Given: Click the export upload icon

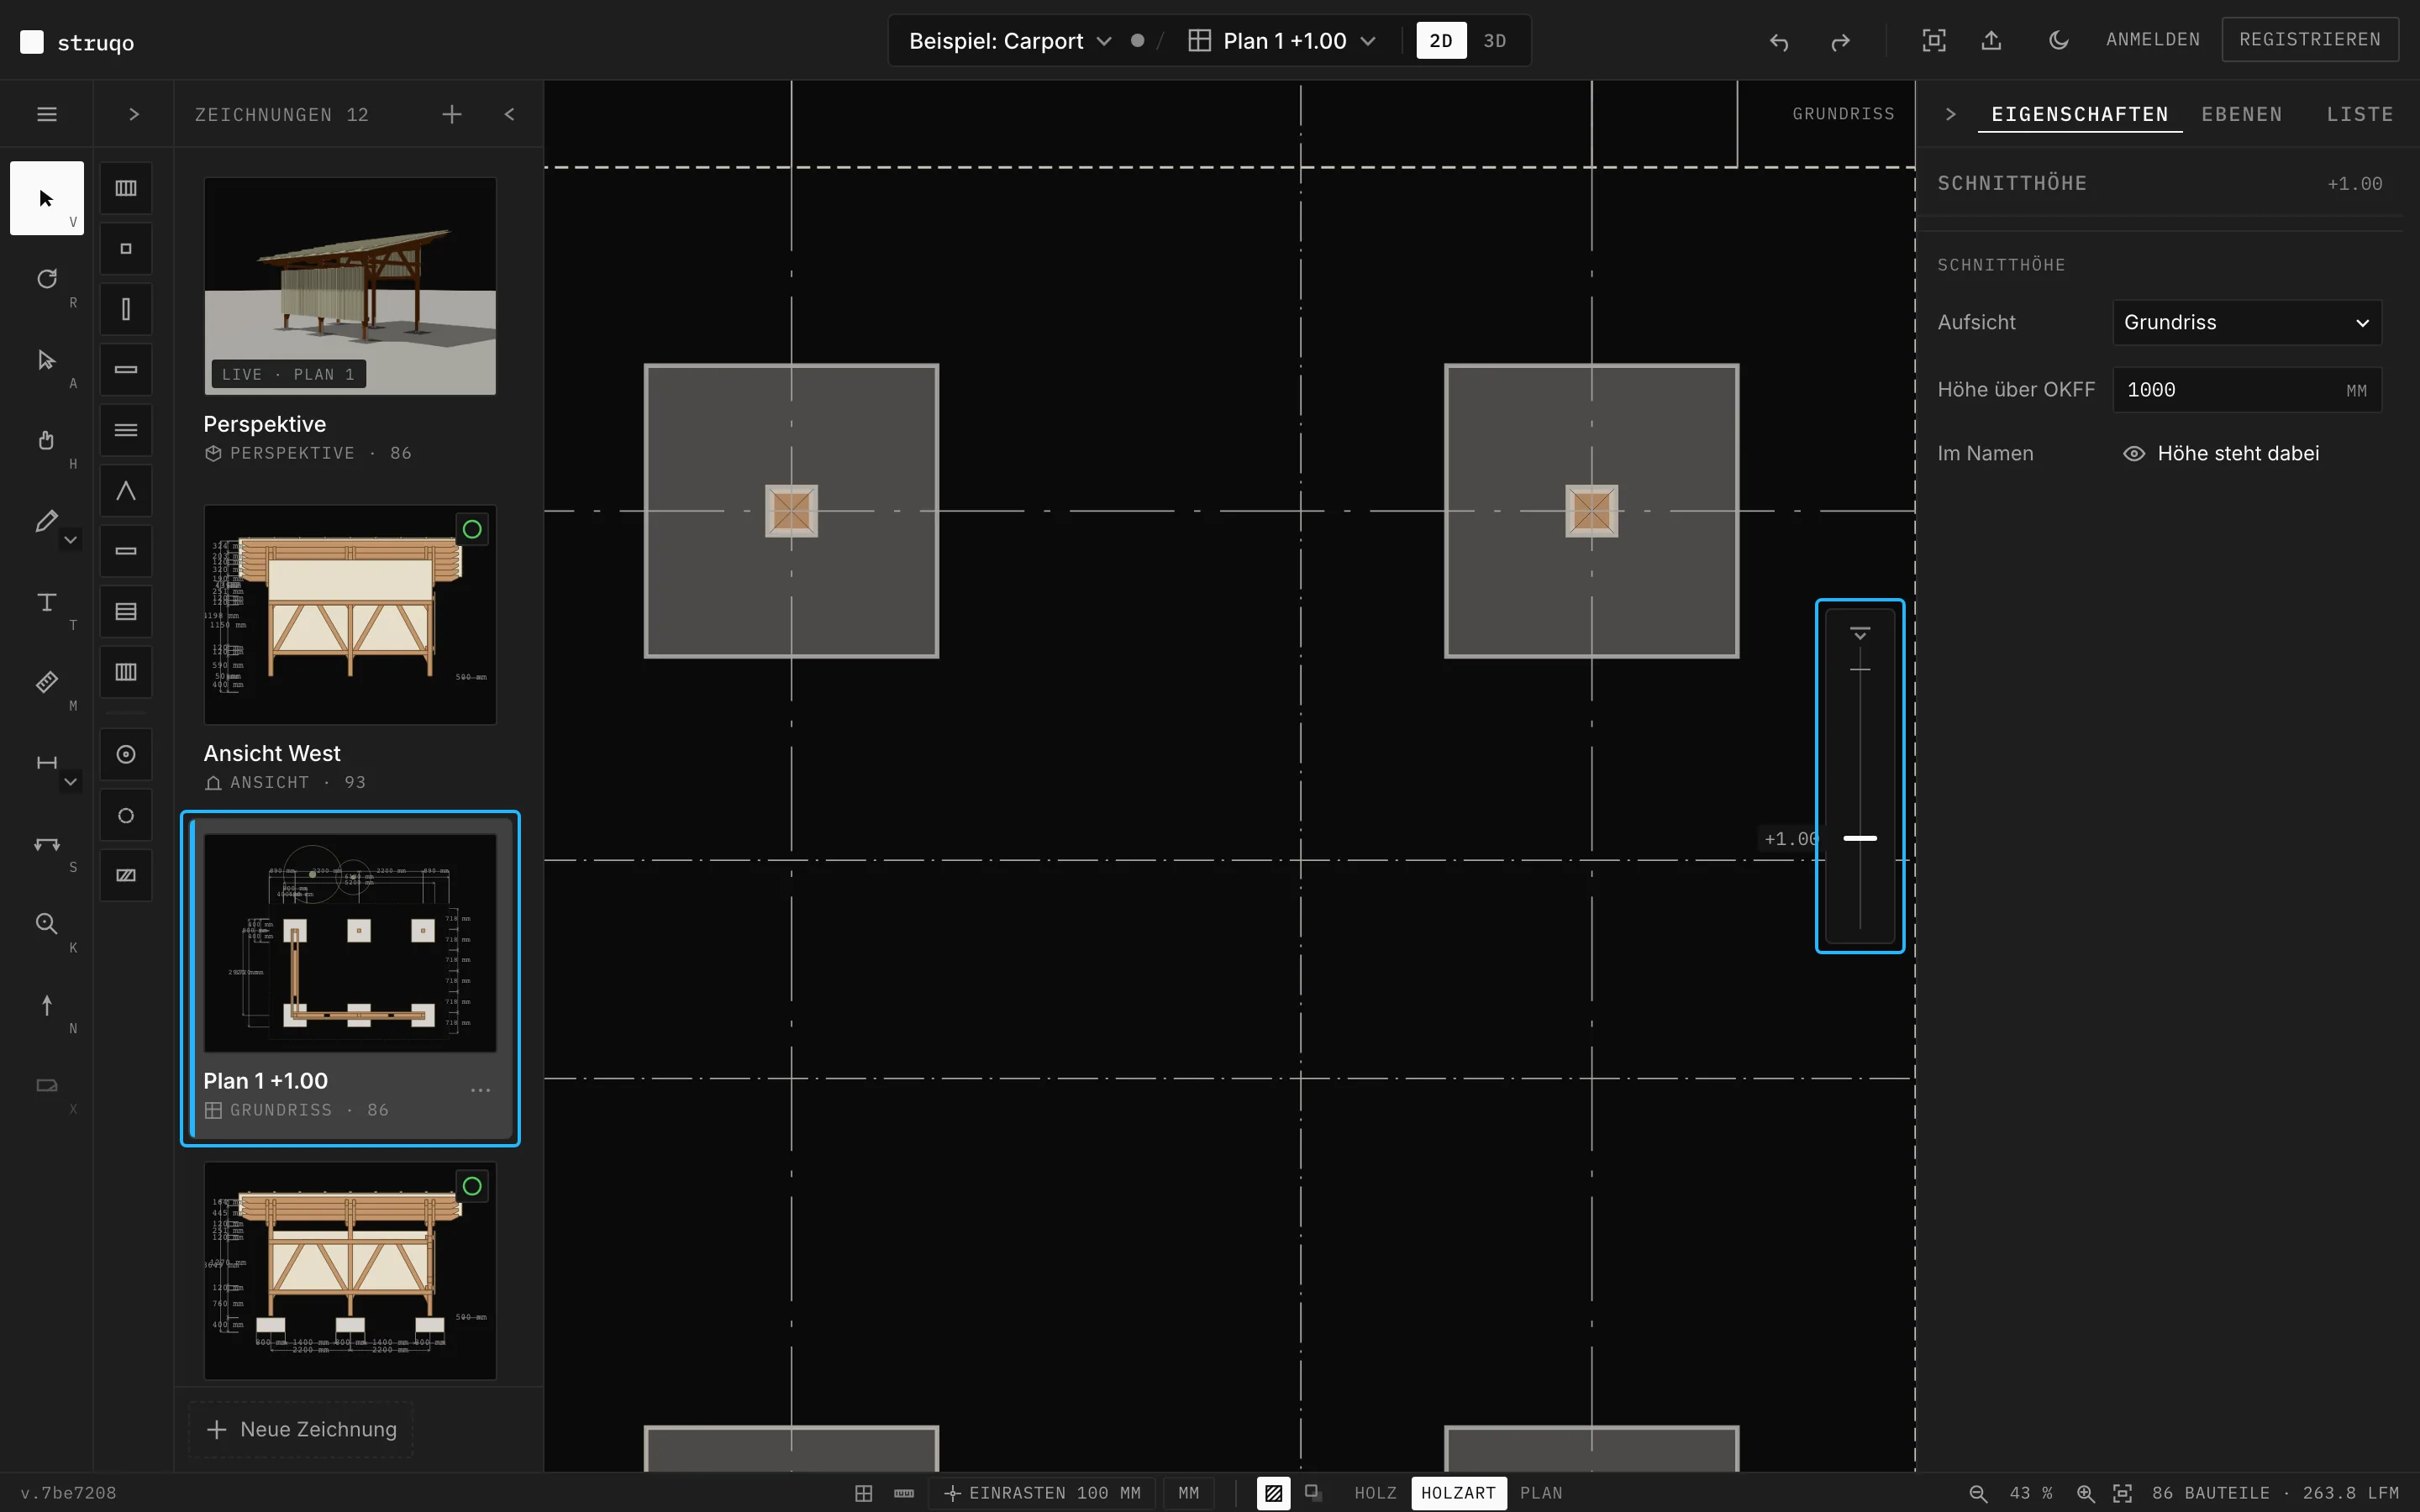Looking at the screenshot, I should click(1991, 40).
